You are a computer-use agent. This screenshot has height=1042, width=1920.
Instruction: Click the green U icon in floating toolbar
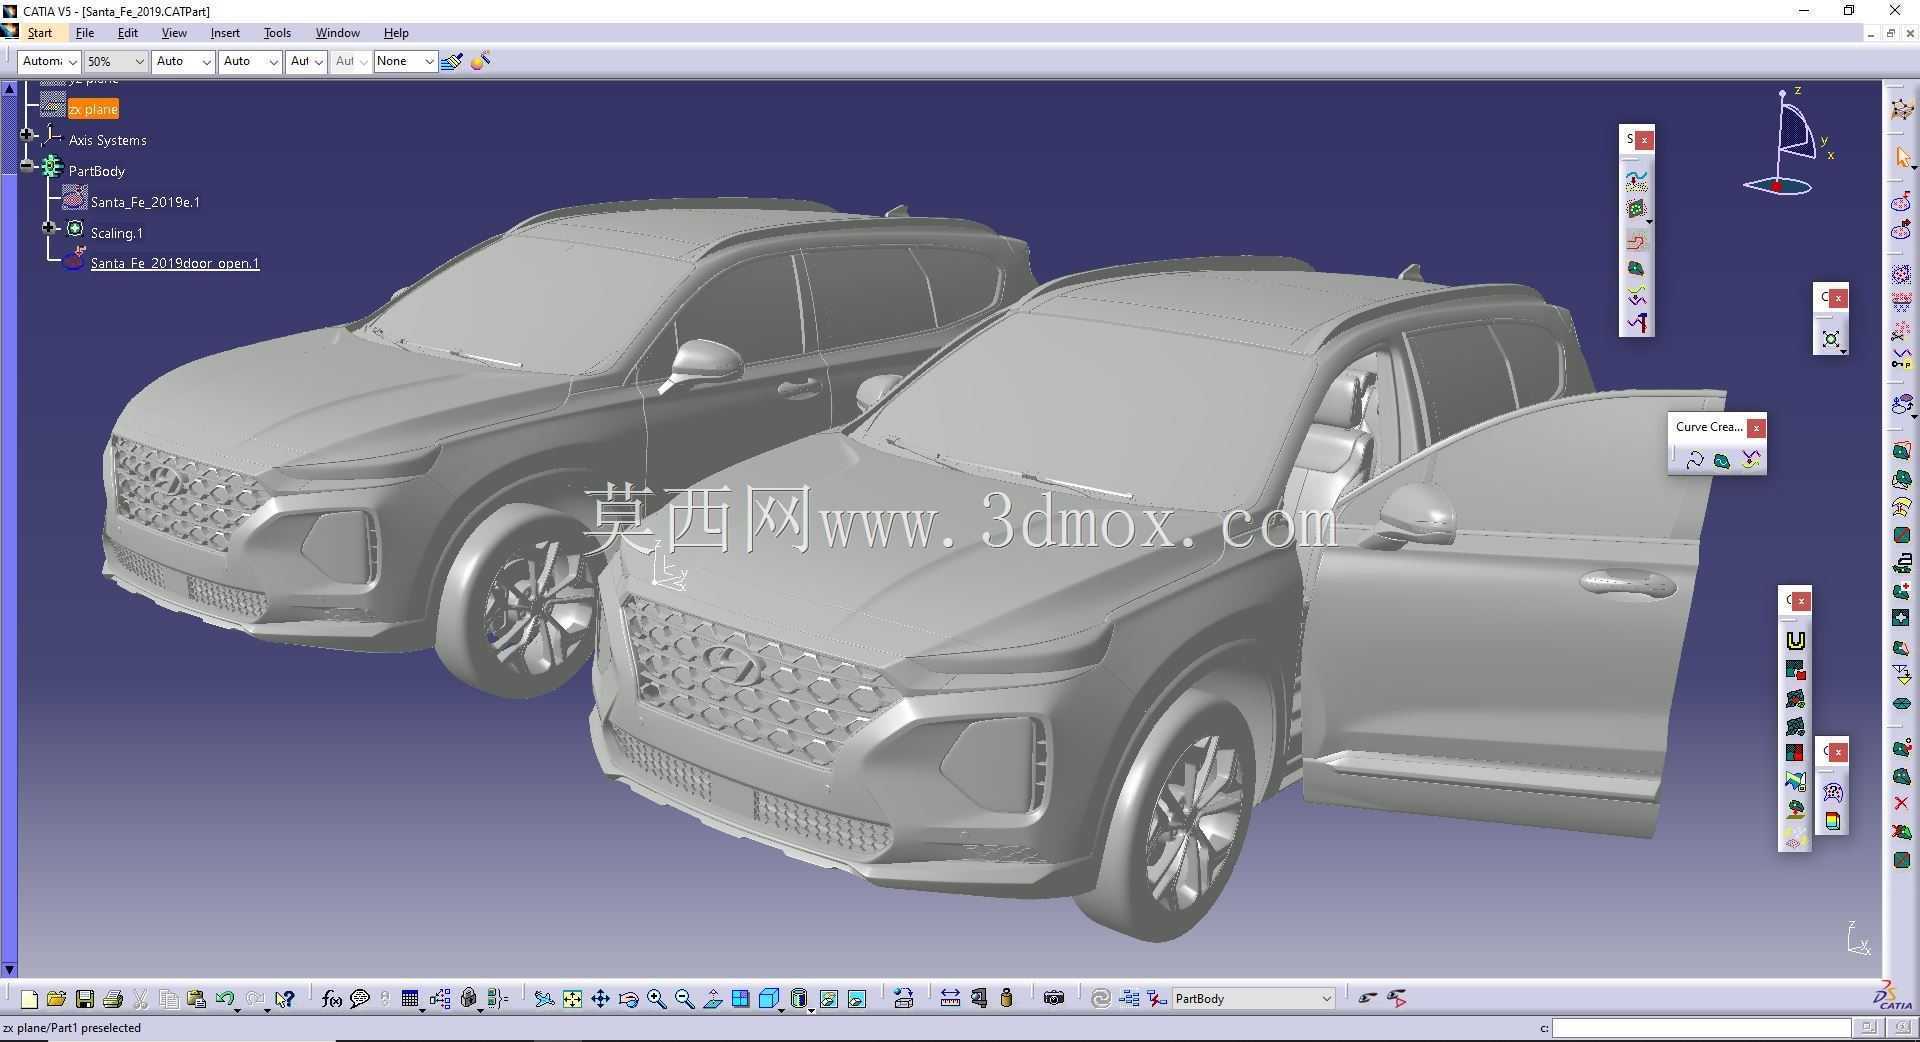[x=1796, y=641]
